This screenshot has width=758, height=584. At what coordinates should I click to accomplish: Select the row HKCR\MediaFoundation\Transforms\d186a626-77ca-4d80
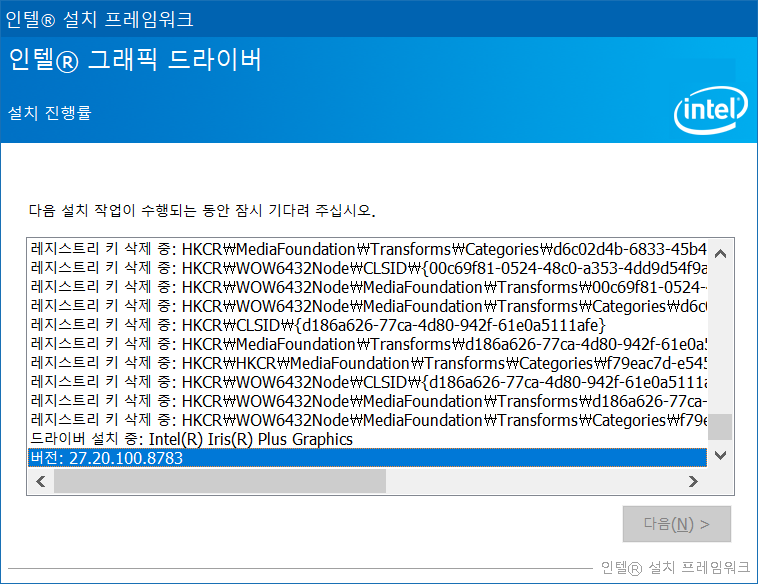(367, 344)
